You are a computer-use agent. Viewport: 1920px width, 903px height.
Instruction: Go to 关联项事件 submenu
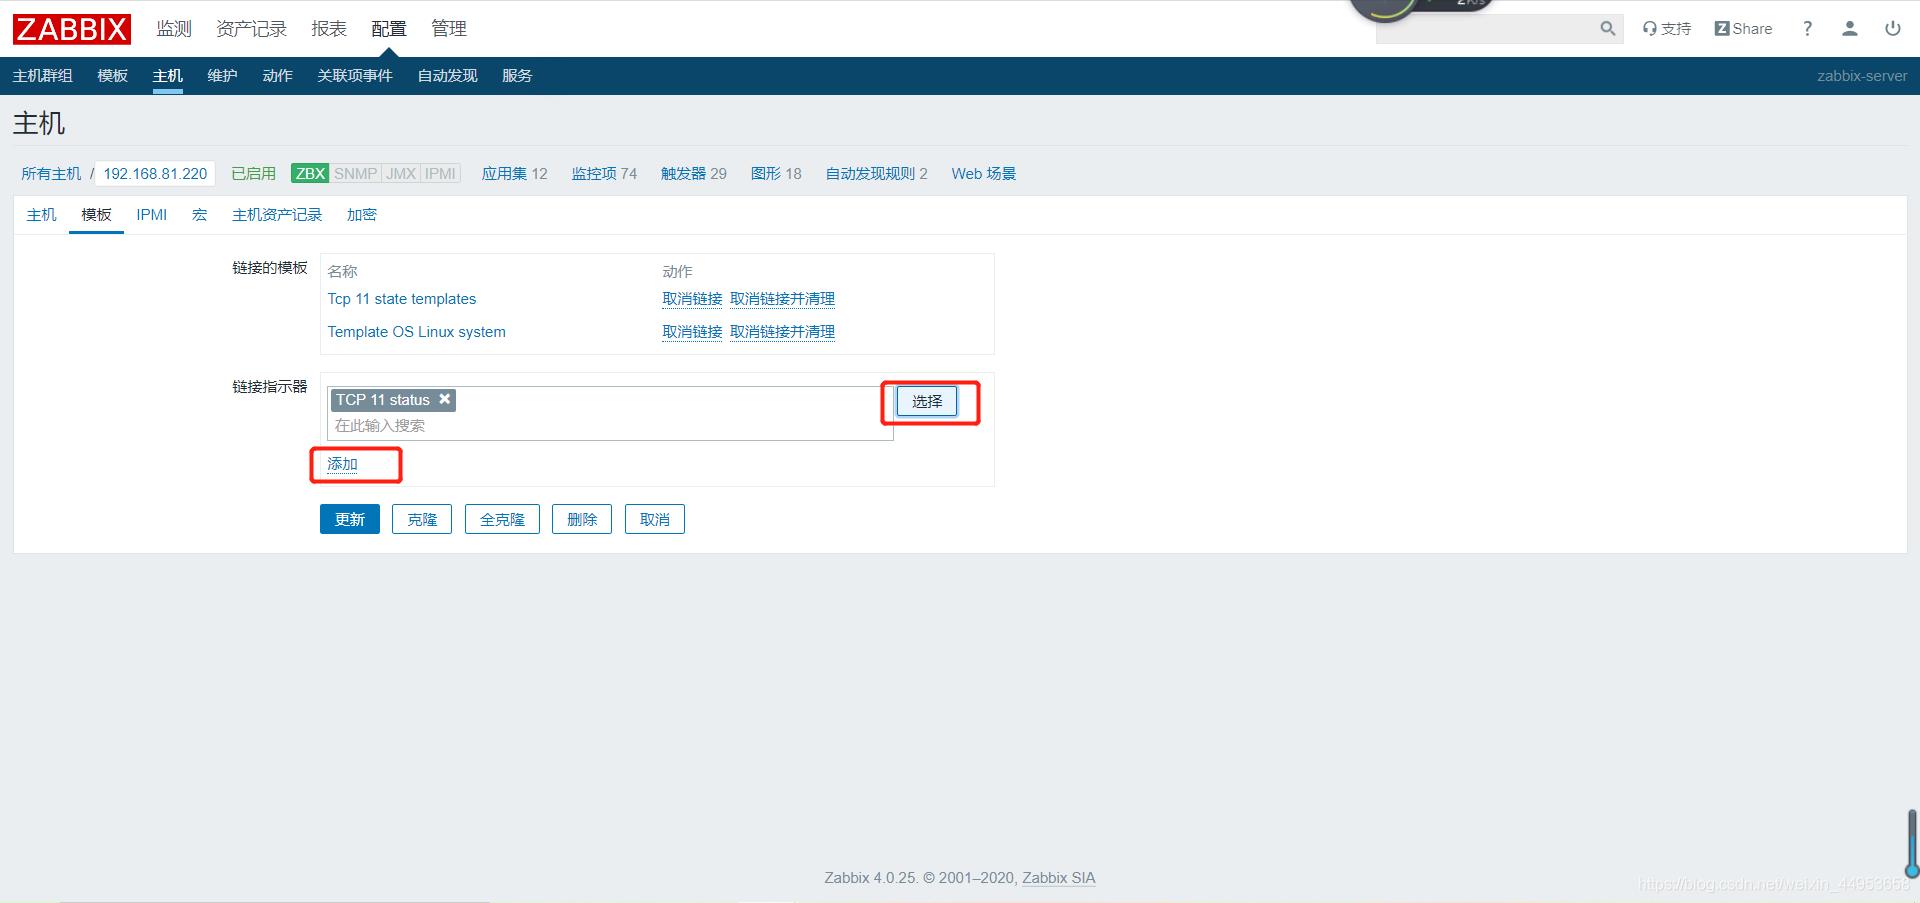[x=355, y=76]
